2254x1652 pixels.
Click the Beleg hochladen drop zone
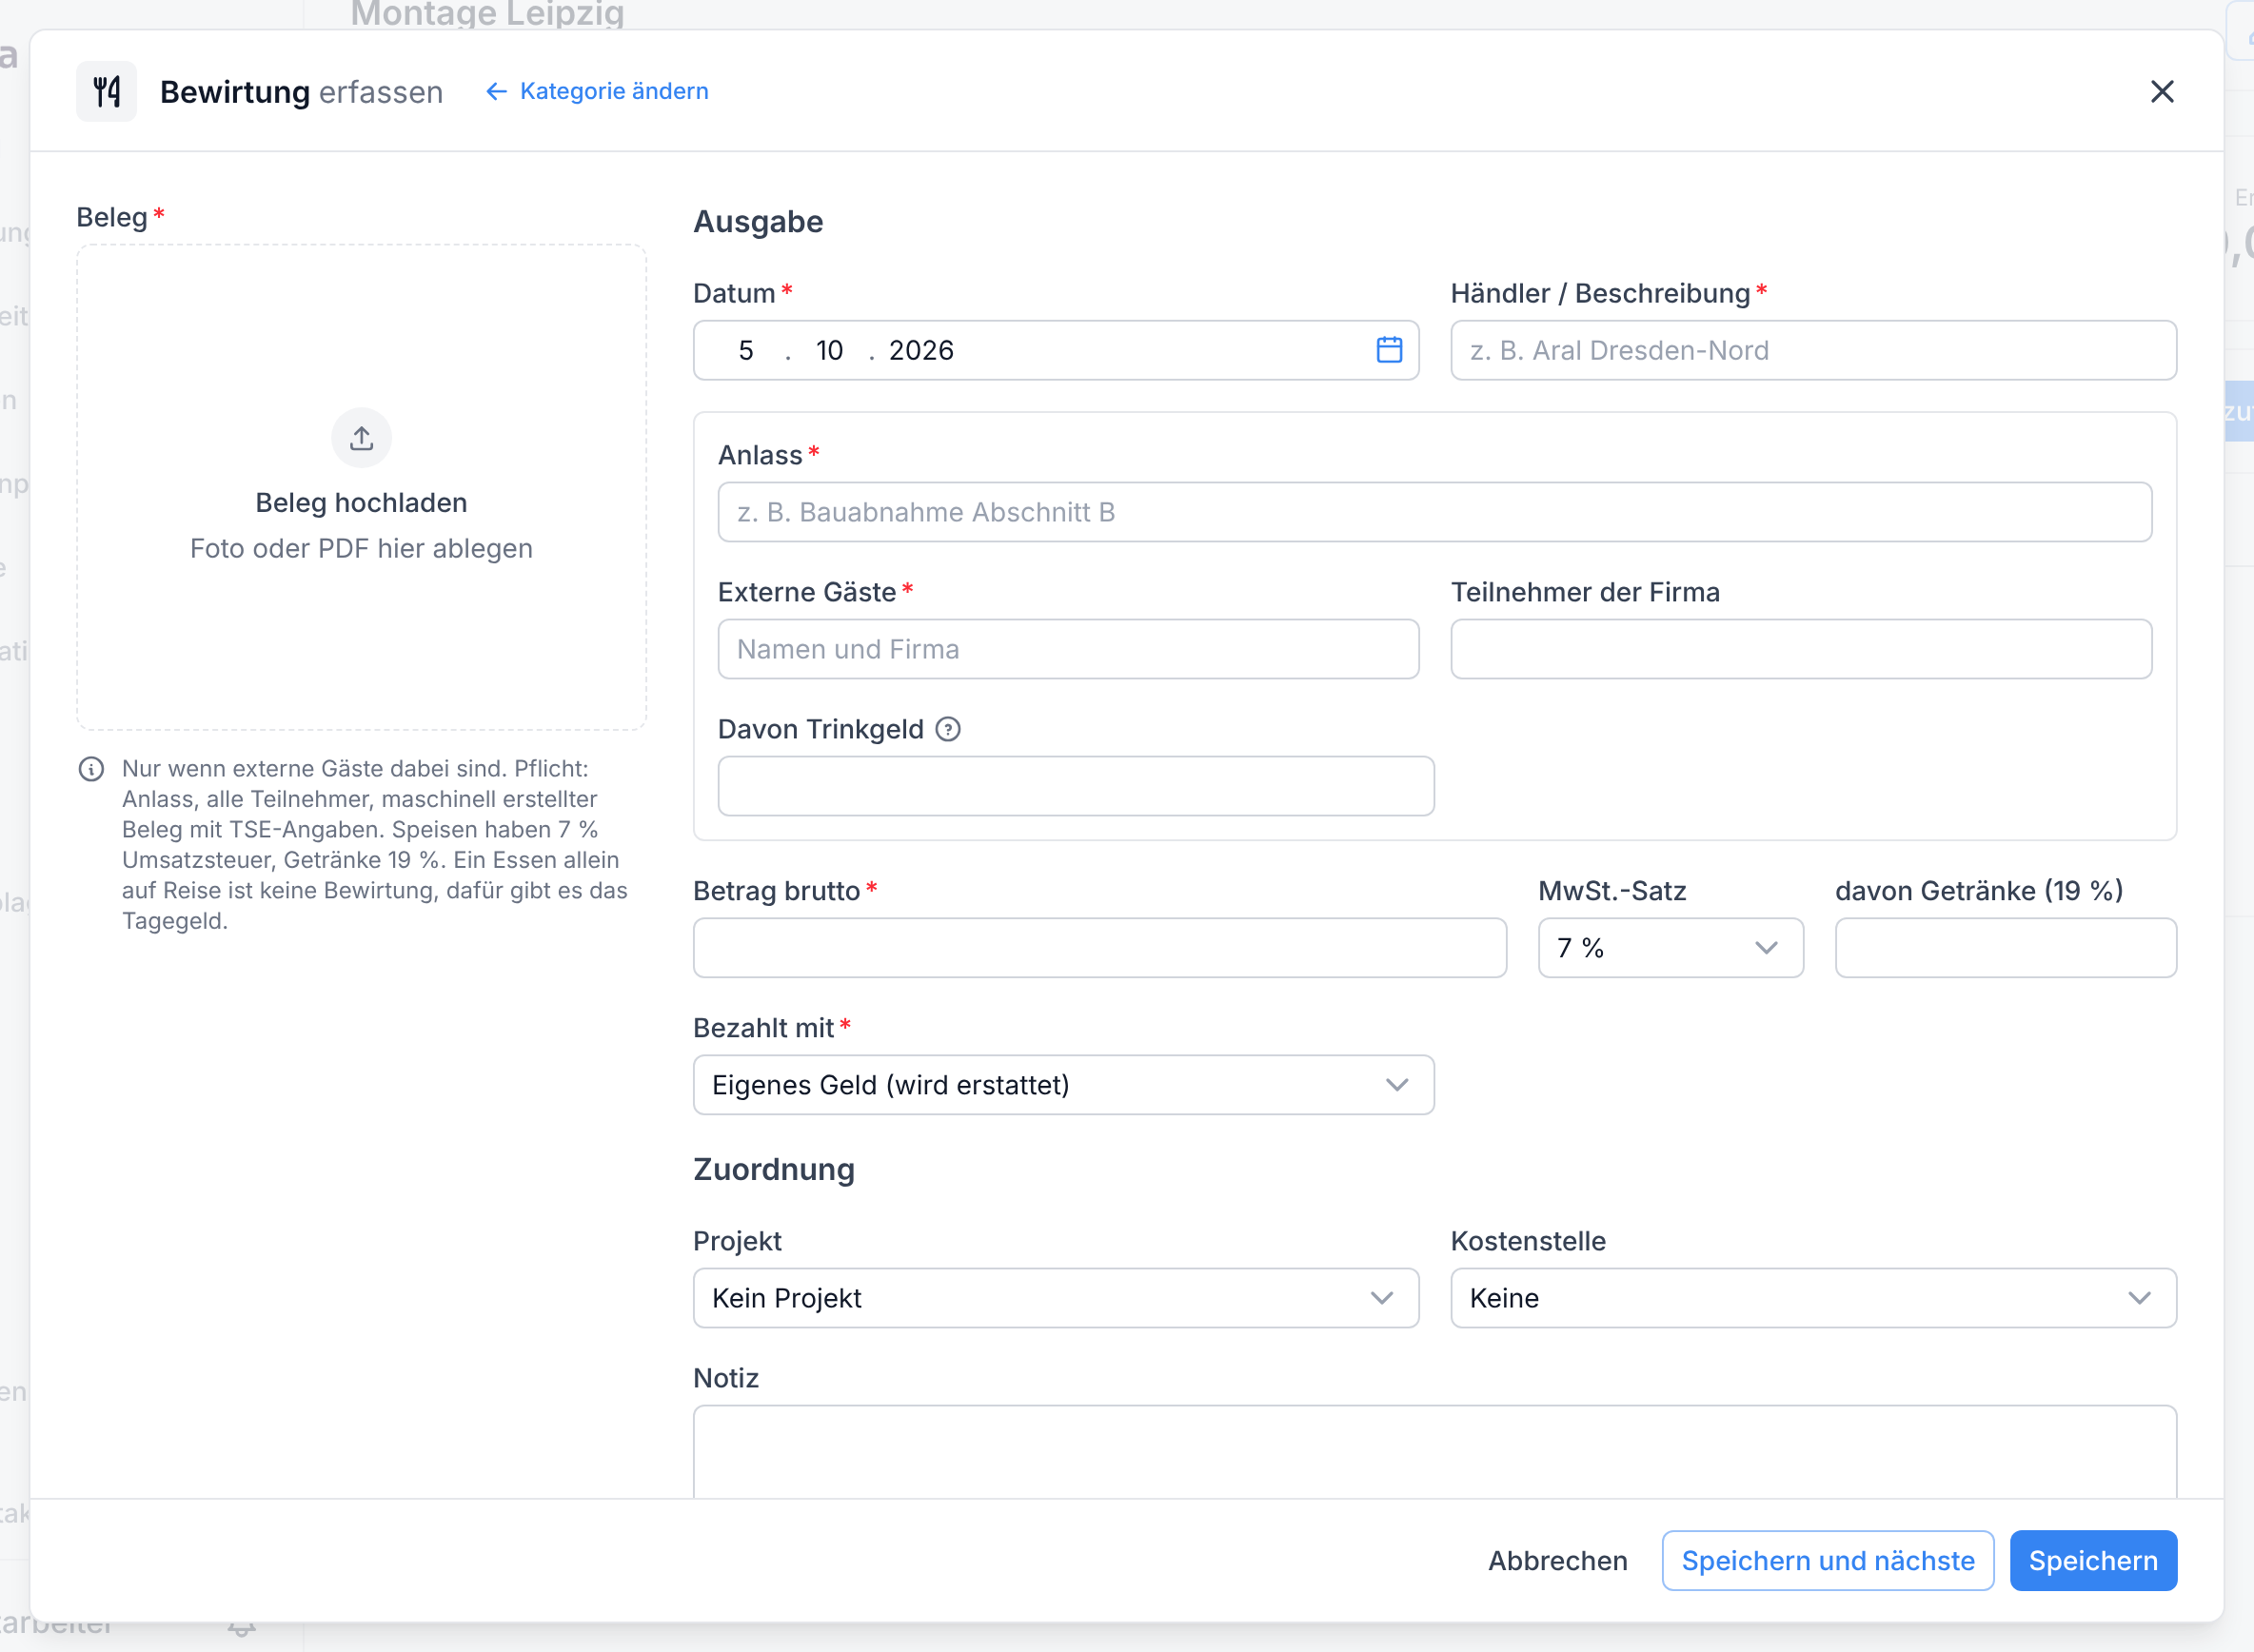click(361, 487)
